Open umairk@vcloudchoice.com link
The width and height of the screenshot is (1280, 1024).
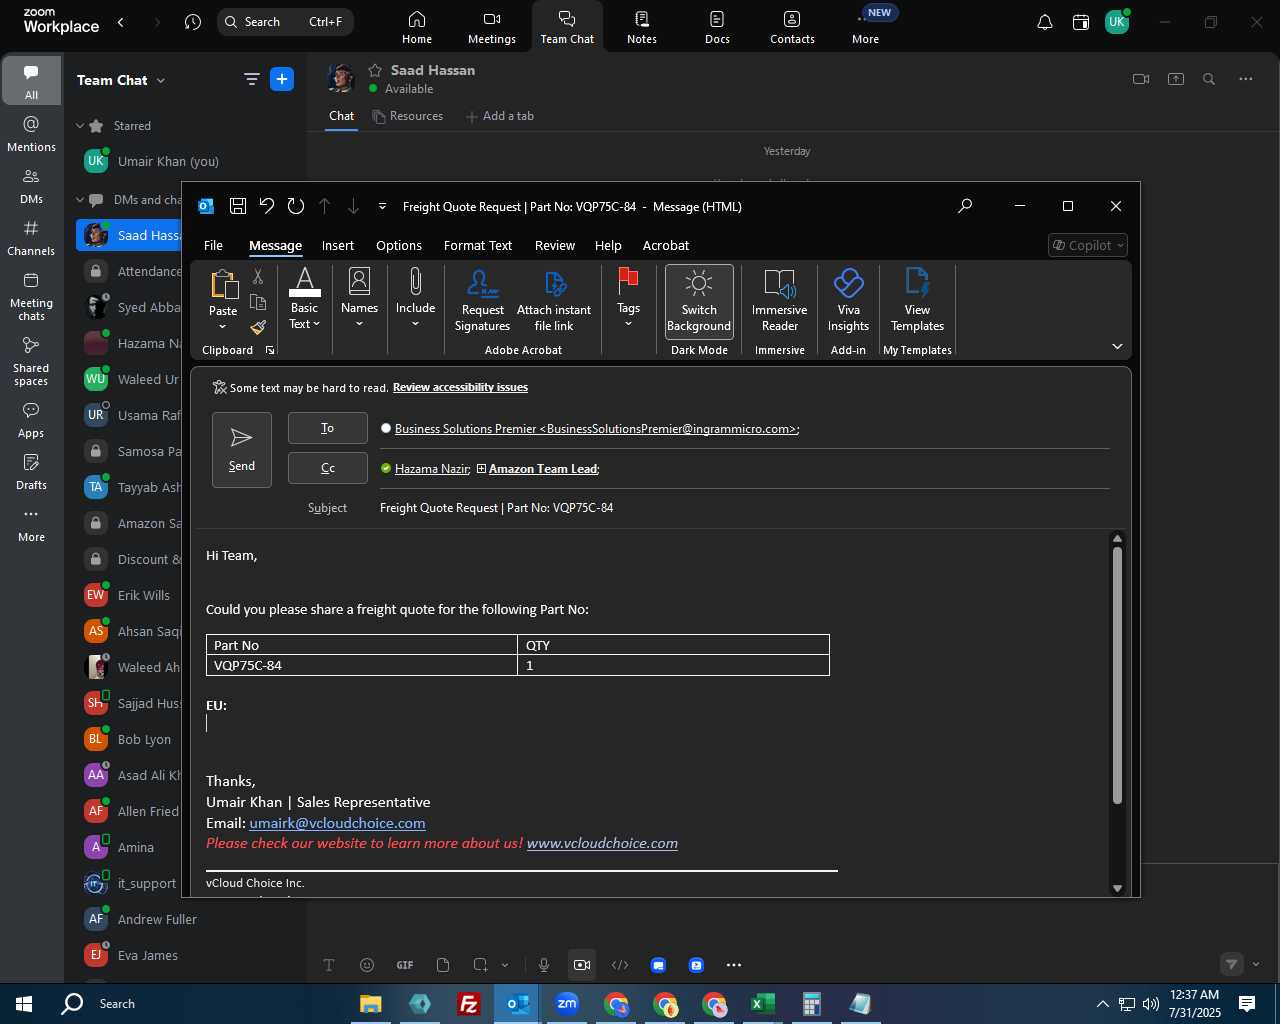tap(337, 823)
